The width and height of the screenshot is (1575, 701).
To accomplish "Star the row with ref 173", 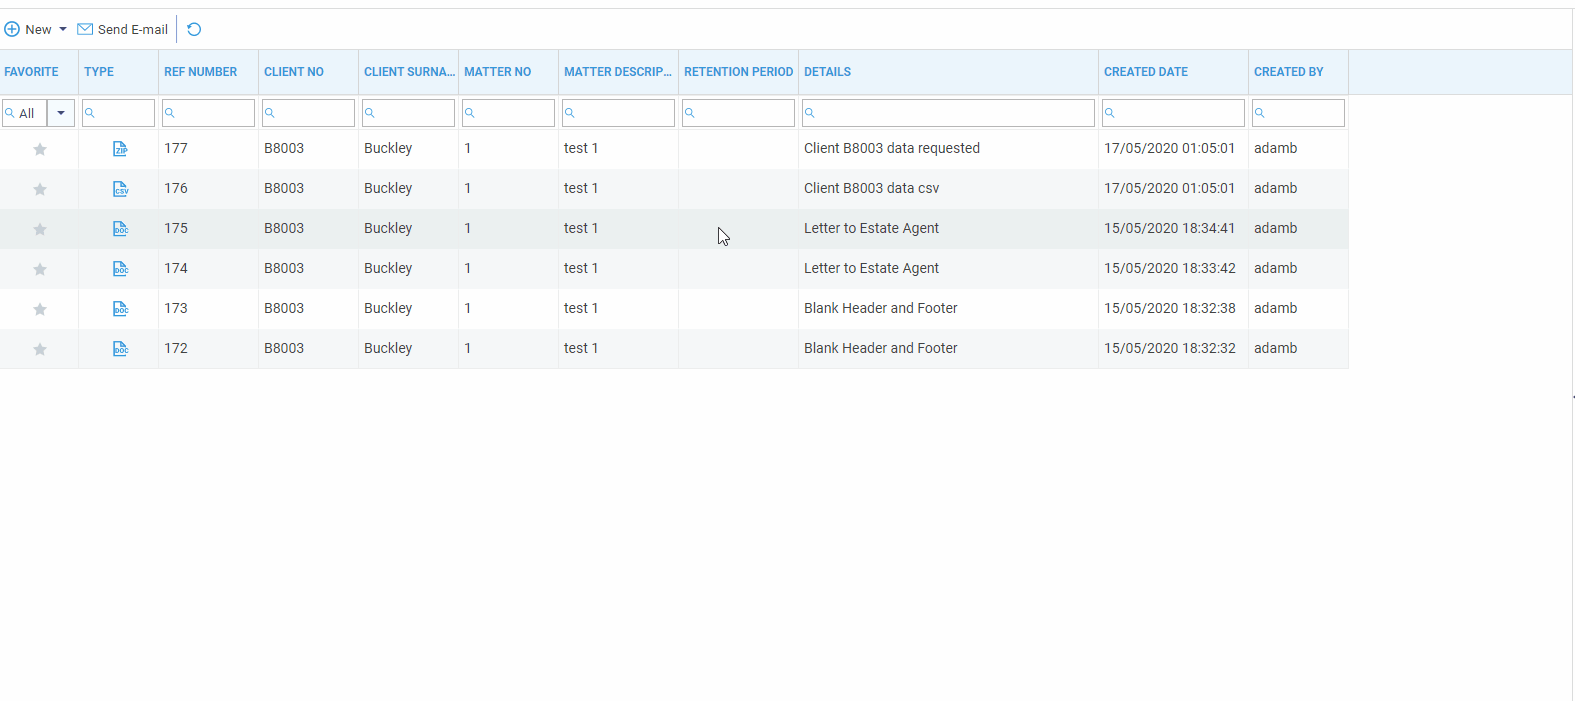I will pos(40,309).
